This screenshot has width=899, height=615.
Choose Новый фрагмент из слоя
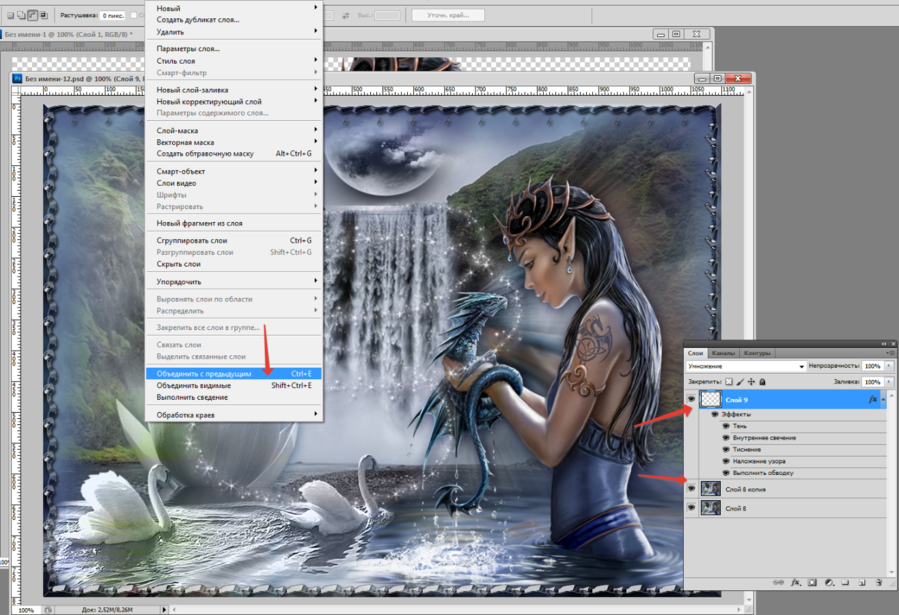[x=234, y=224]
